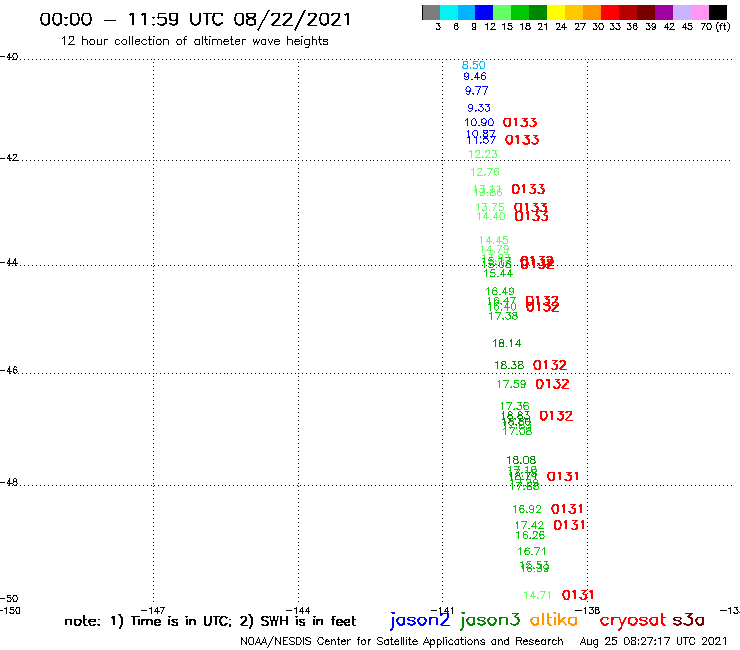
Task: Click the purple swatch in the color scale
Action: 664,12
